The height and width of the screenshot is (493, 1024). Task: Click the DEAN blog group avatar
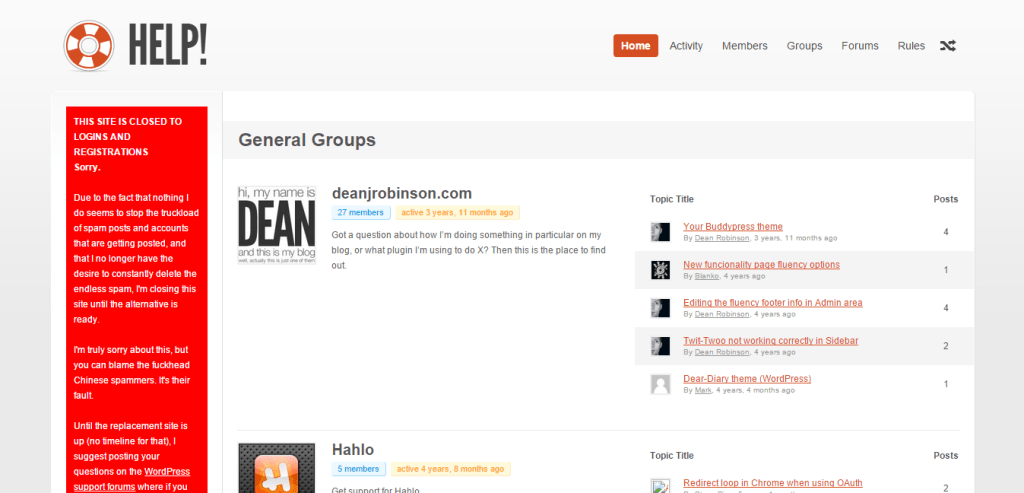[x=277, y=225]
